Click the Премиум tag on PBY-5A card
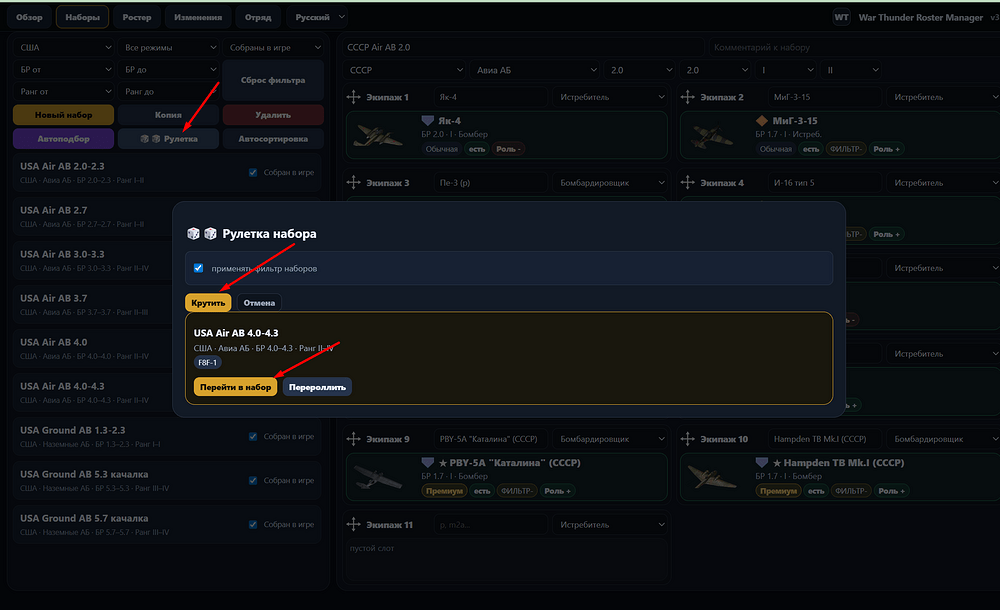This screenshot has height=610, width=1000. pos(444,491)
